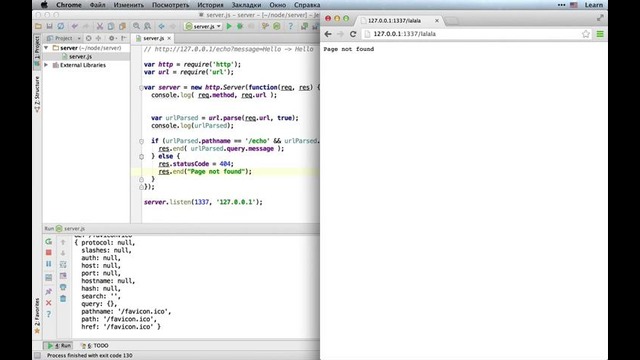This screenshot has width=640, height=360.
Task: Click the green round Node icon in the toolbar
Action: pyautogui.click(x=277, y=26)
